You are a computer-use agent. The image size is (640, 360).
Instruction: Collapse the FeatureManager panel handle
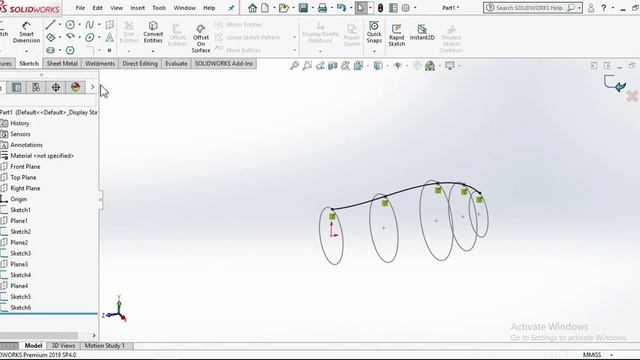(100, 199)
